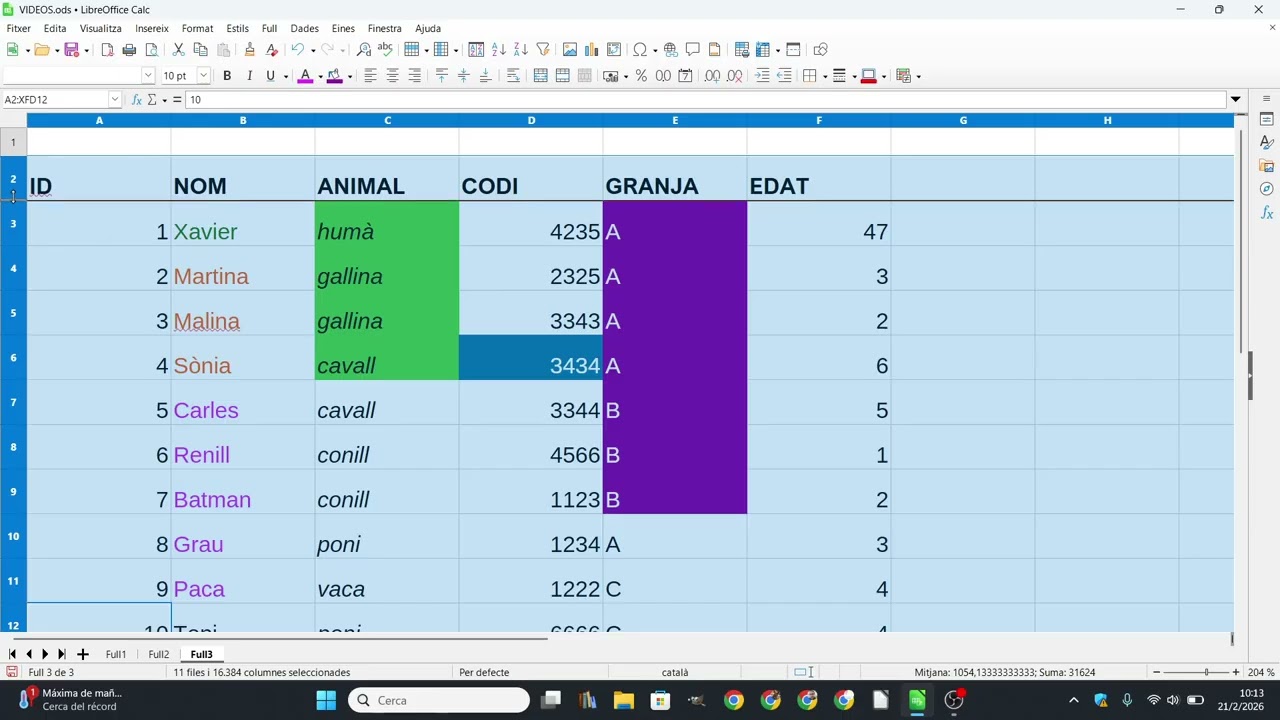Switch to the Full1 sheet tab
1280x720 pixels.
(116, 654)
